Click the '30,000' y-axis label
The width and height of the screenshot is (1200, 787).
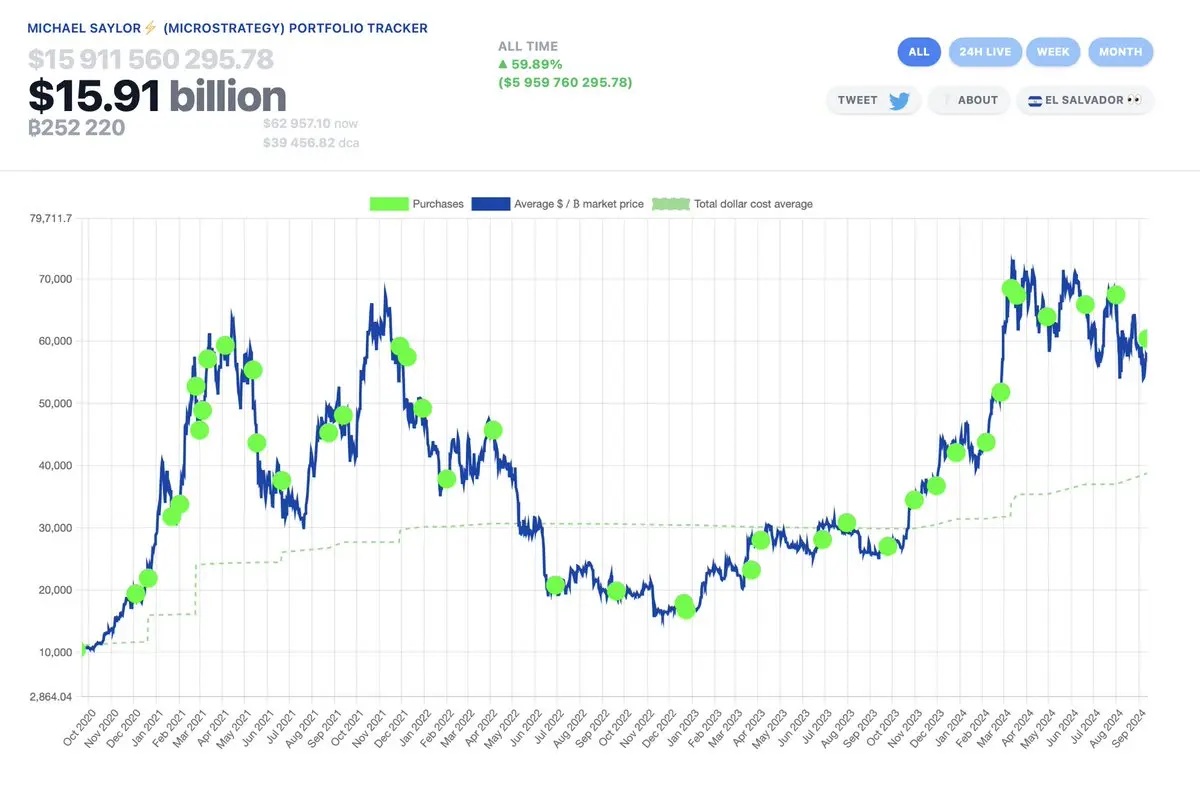[54, 528]
